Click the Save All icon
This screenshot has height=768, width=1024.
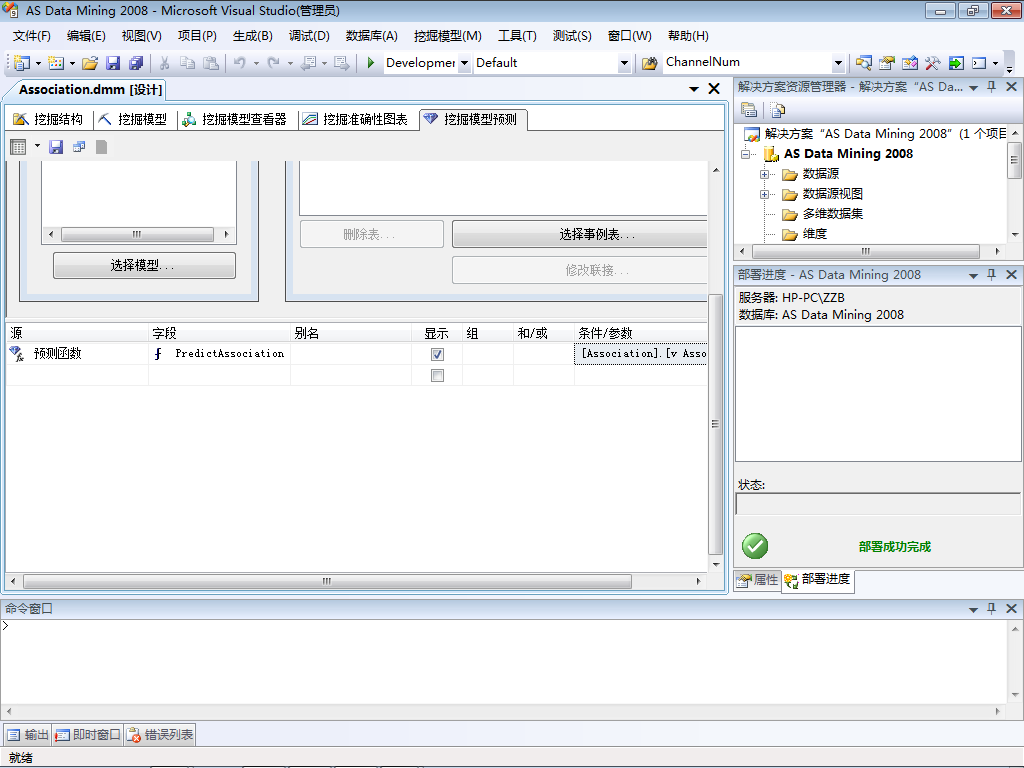click(x=136, y=63)
